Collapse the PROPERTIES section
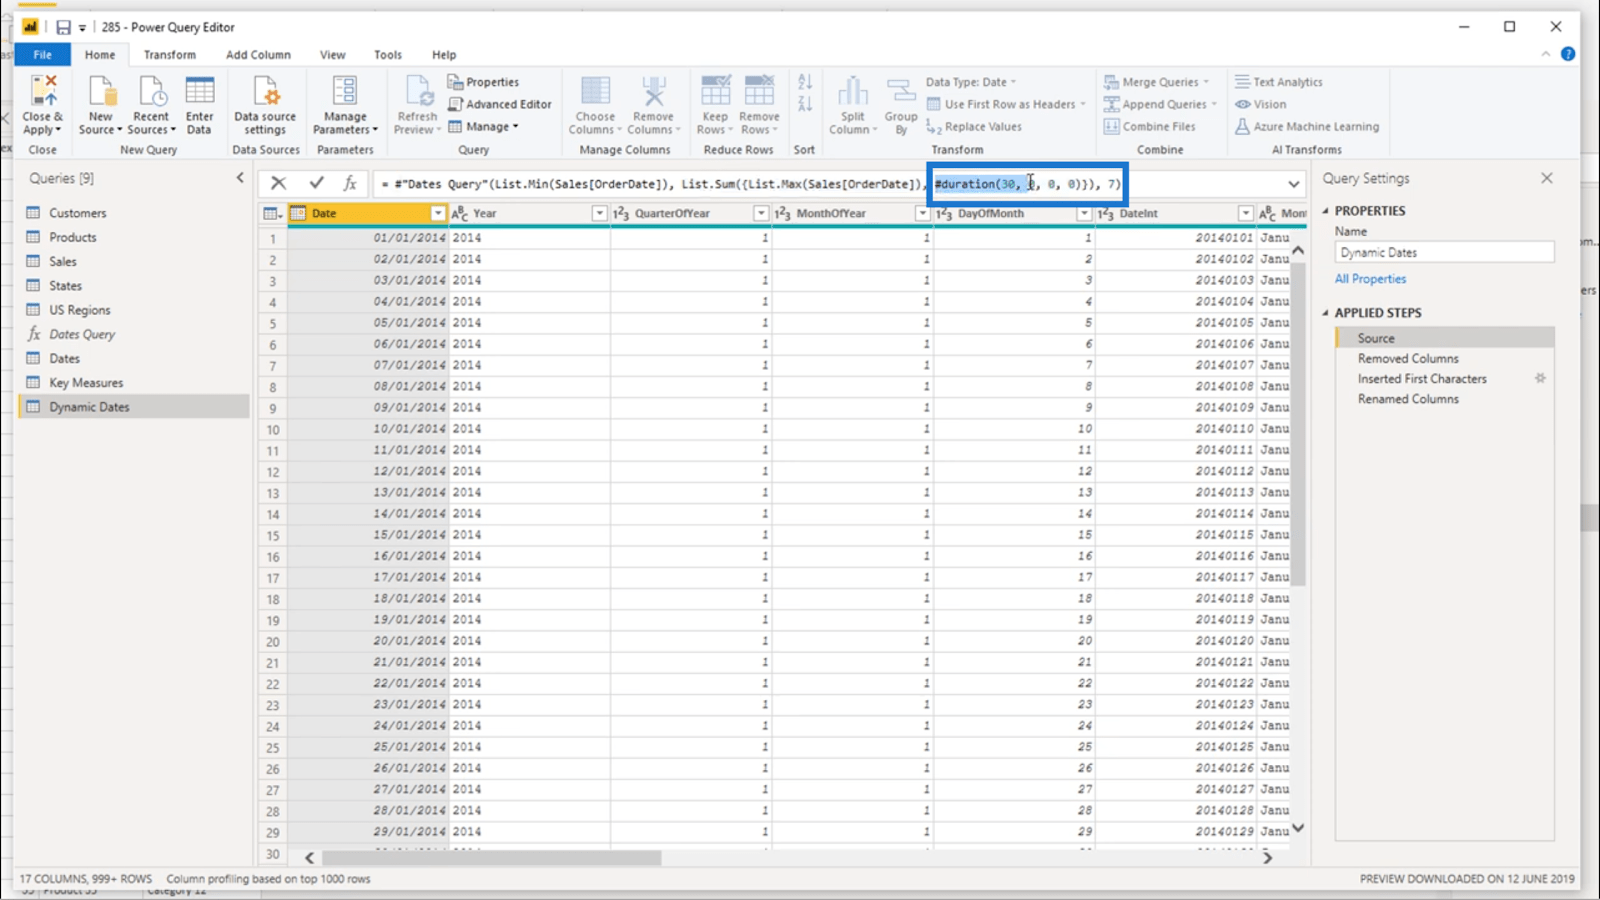The image size is (1600, 900). pyautogui.click(x=1326, y=211)
